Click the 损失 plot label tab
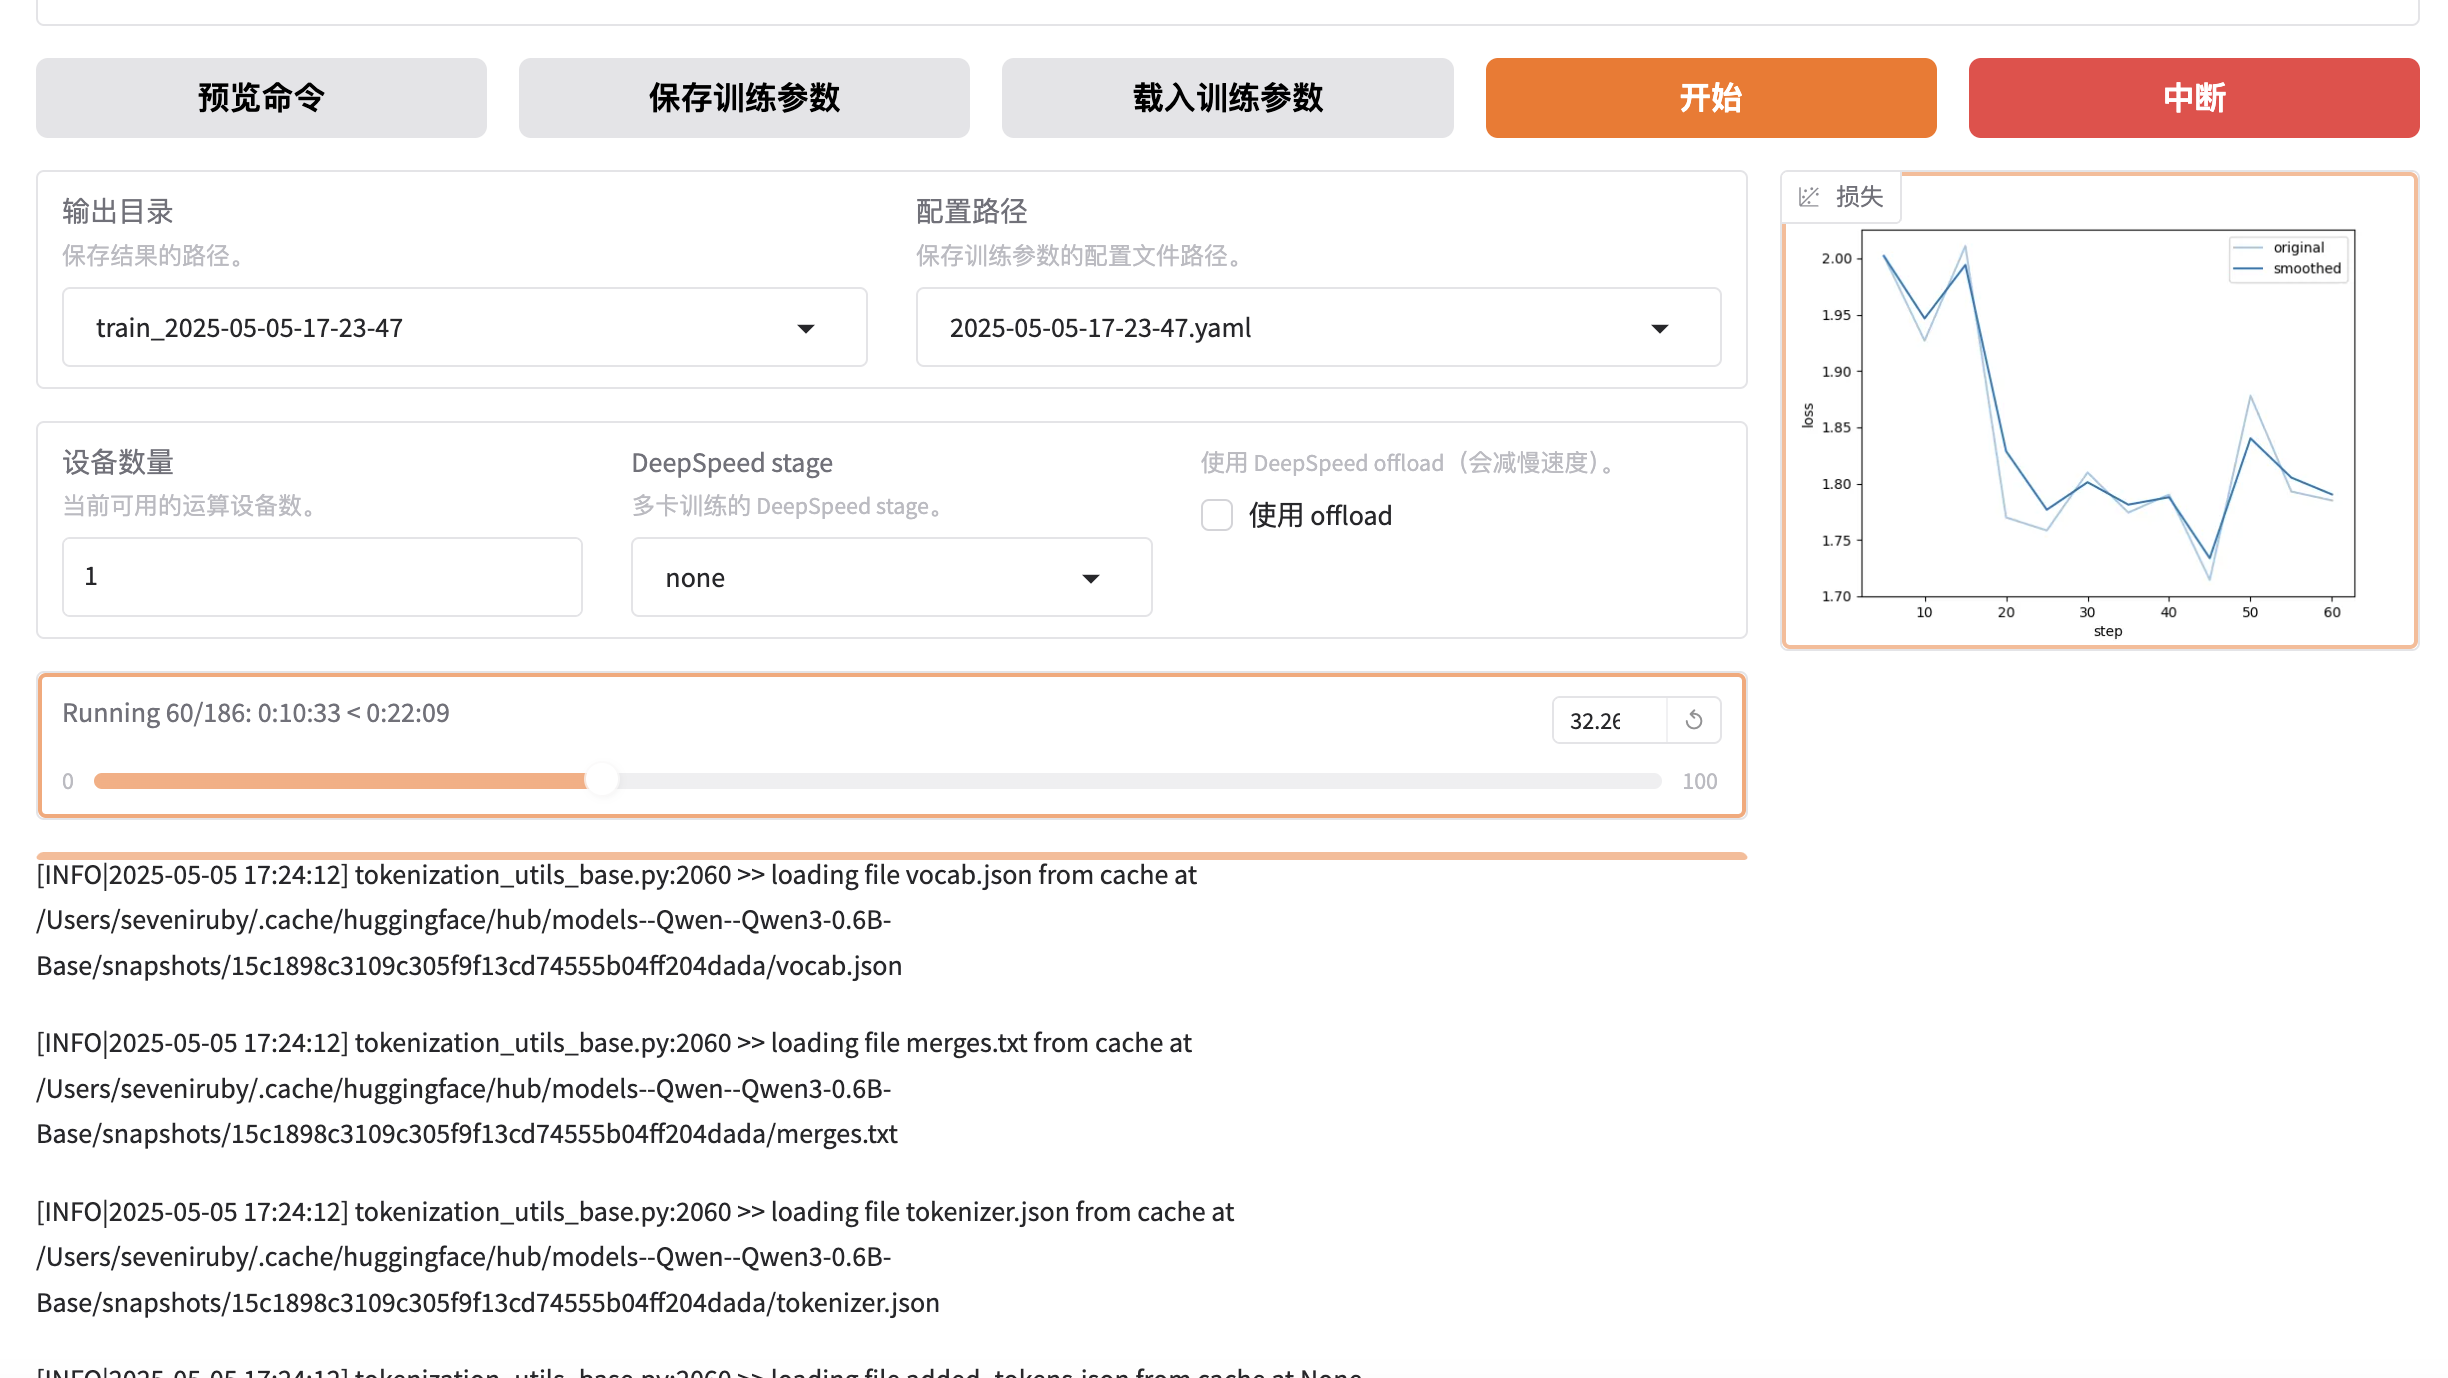 (1858, 197)
